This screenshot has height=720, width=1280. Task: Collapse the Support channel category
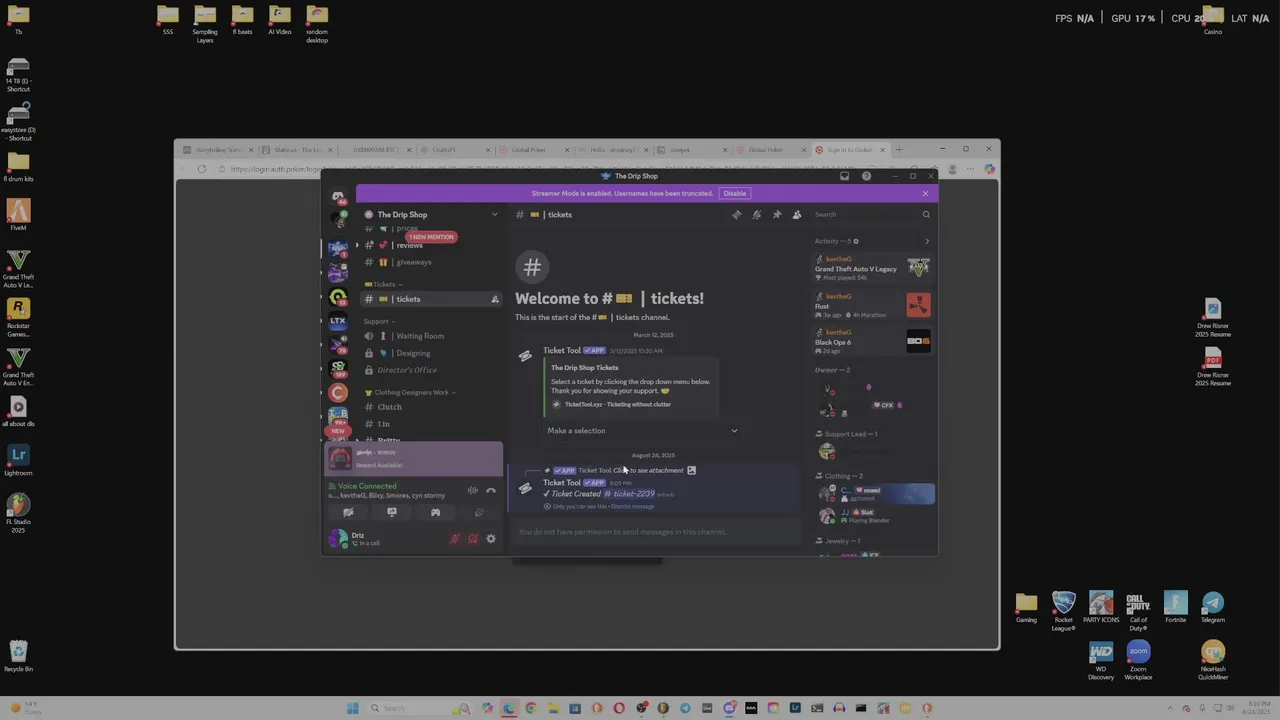click(x=380, y=321)
